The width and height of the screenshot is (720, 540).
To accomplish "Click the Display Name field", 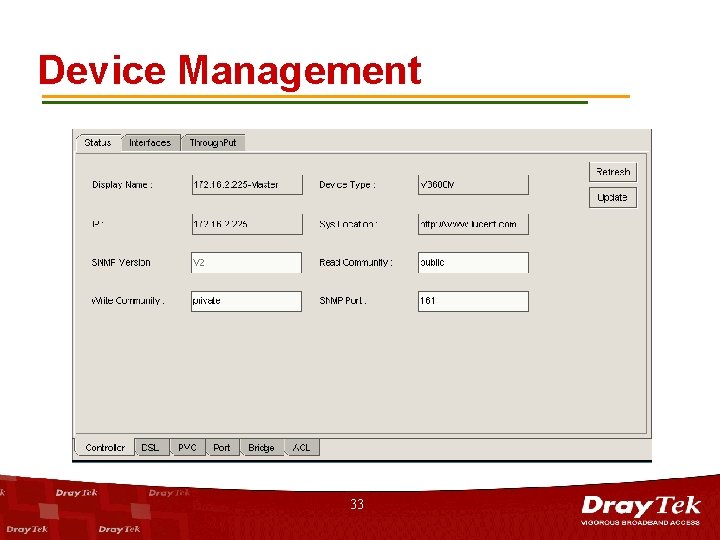I will [x=247, y=185].
